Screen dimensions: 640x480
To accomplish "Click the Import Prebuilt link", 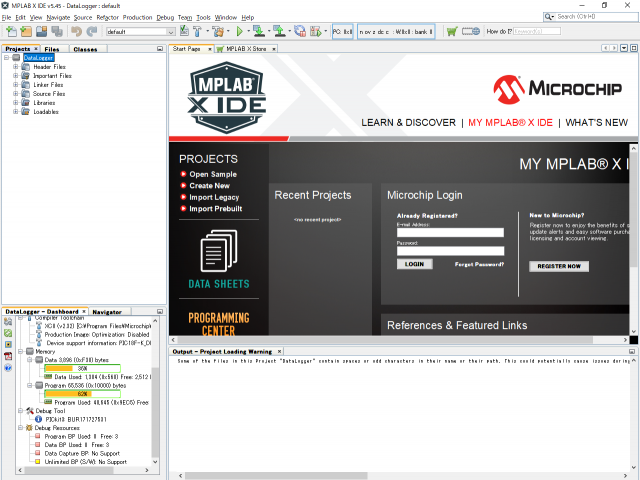I will [216, 209].
